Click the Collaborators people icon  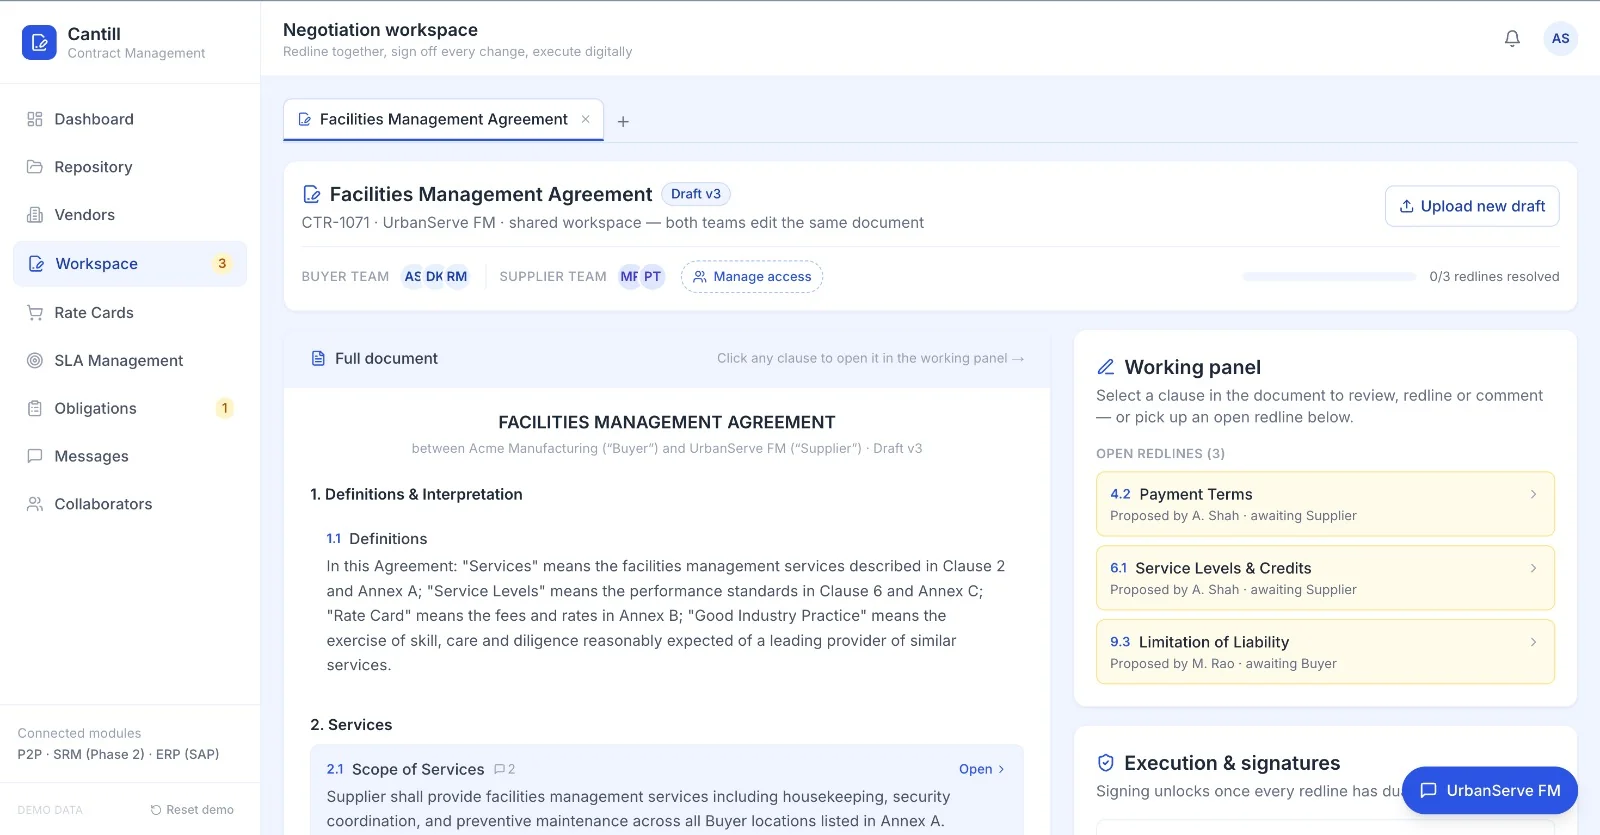coord(35,504)
